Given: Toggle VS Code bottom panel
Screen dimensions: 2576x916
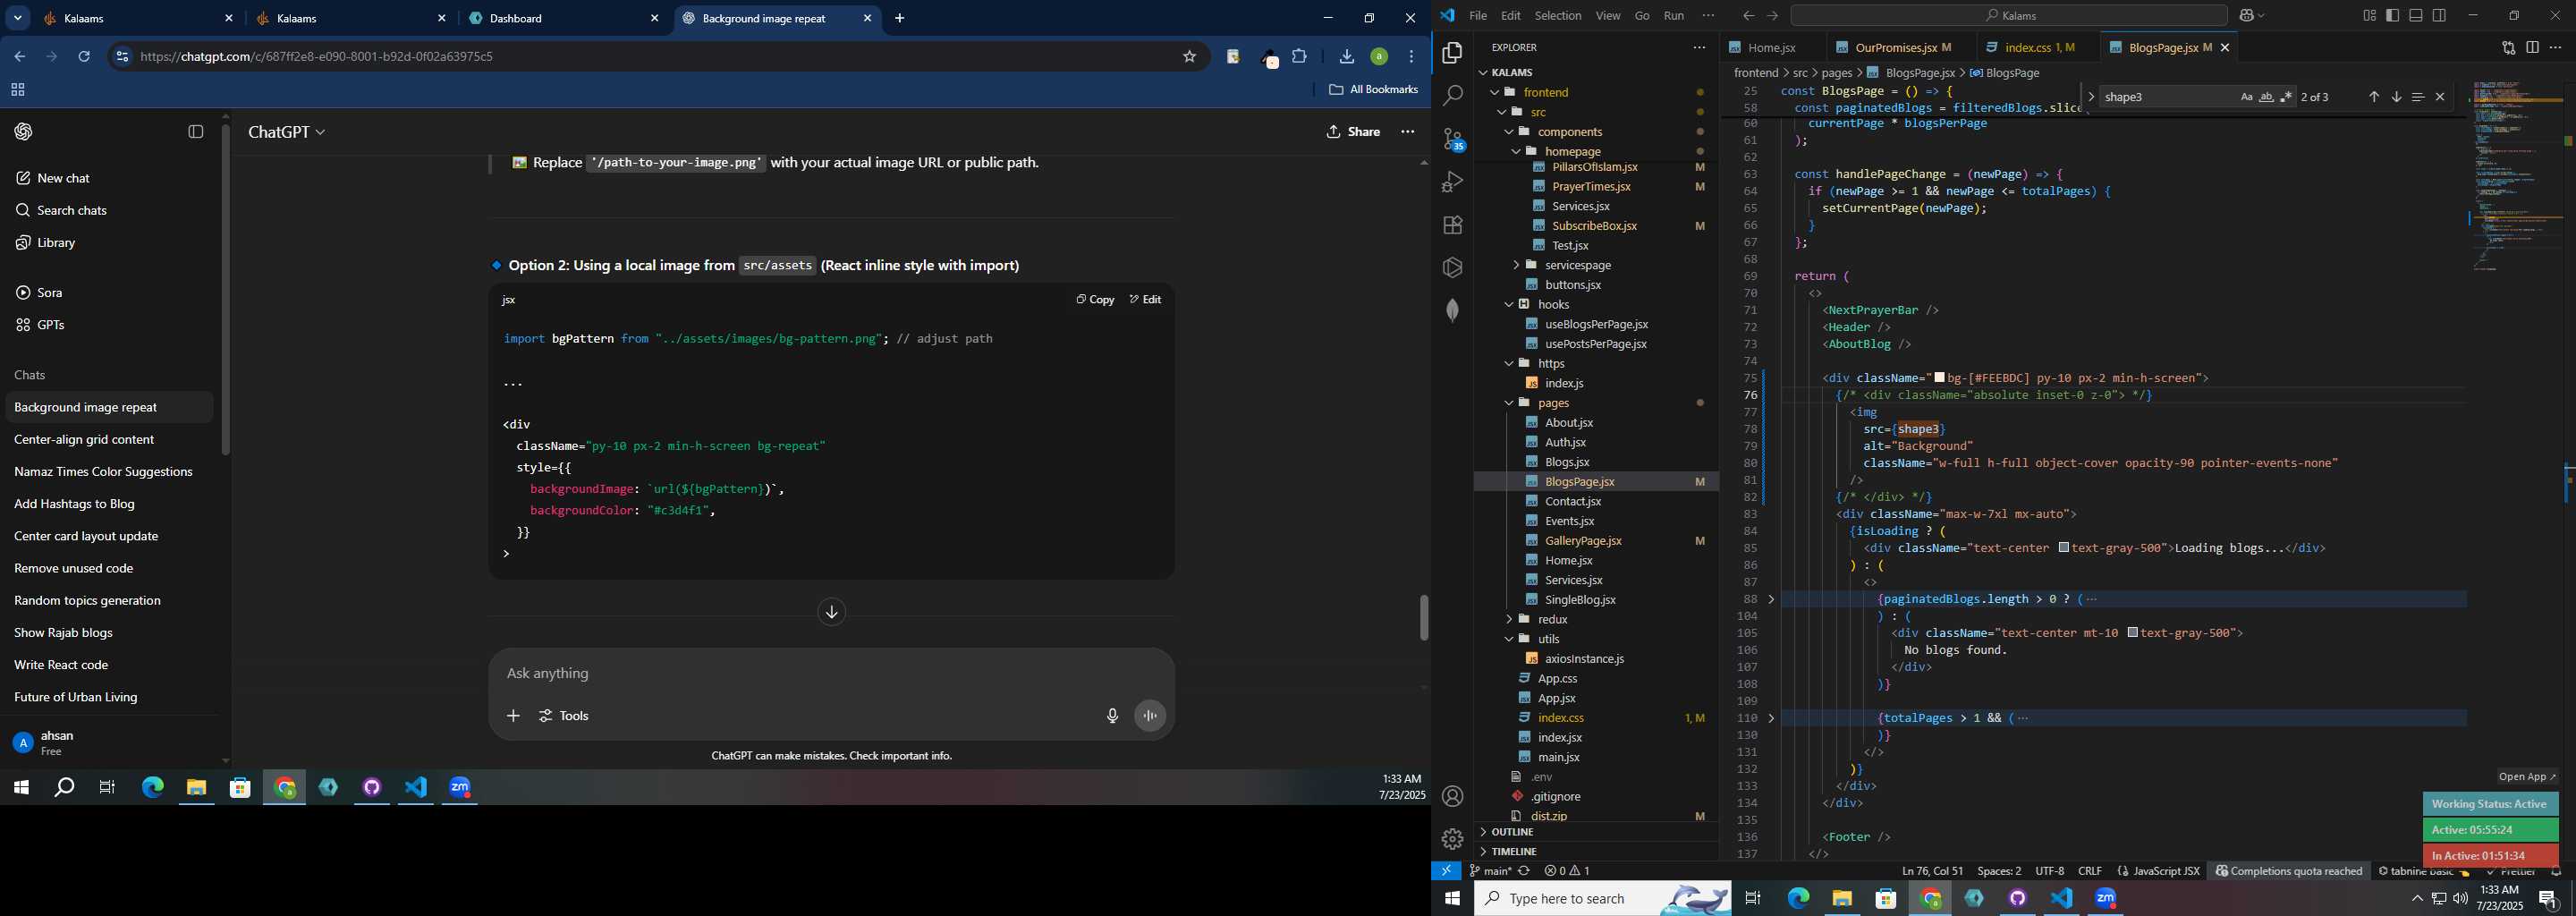Looking at the screenshot, I should pos(2416,16).
